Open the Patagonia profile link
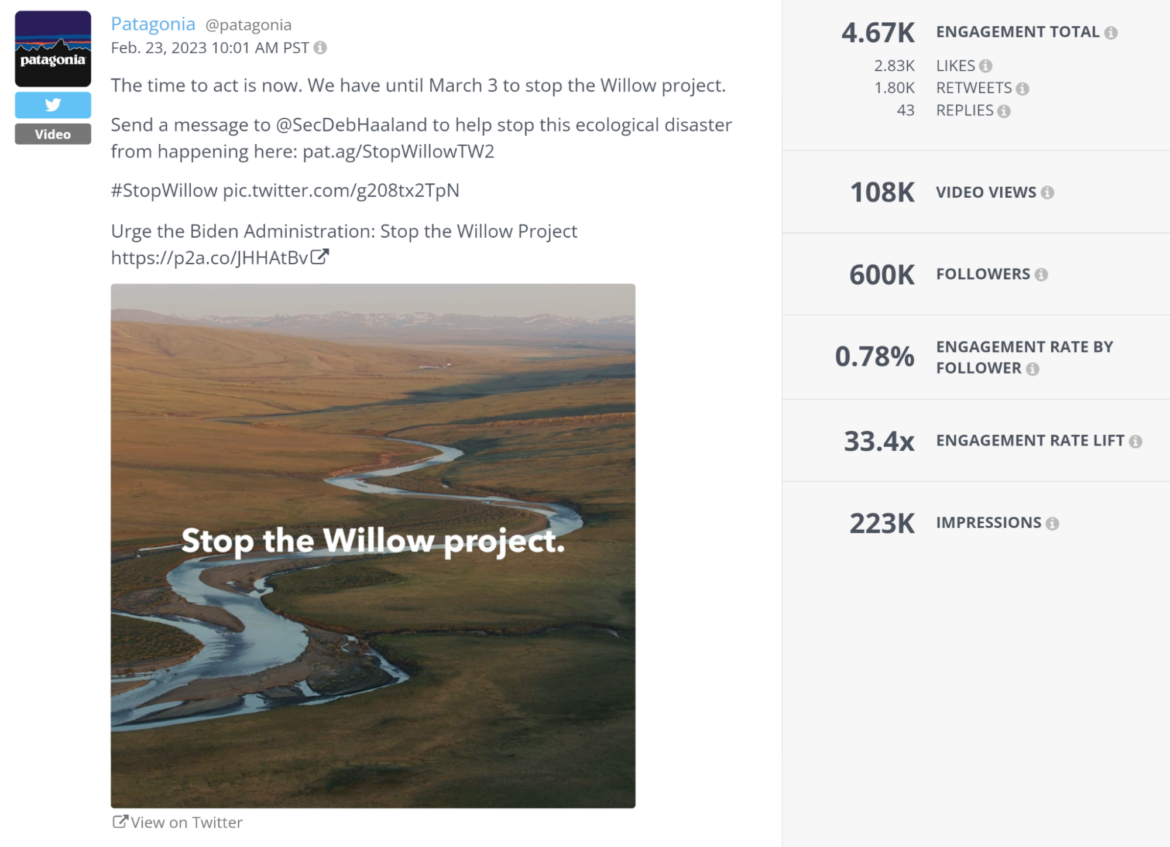The width and height of the screenshot is (1170, 847). (x=152, y=23)
